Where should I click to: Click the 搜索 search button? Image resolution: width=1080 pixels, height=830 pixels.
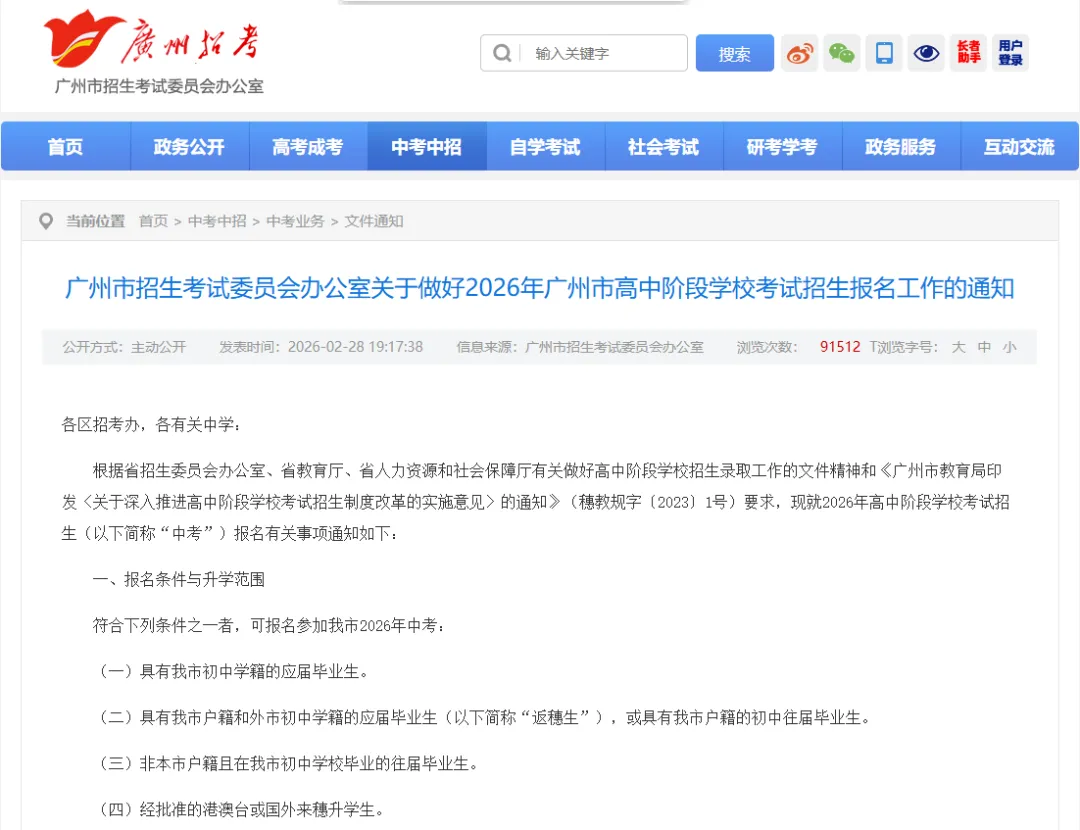734,52
